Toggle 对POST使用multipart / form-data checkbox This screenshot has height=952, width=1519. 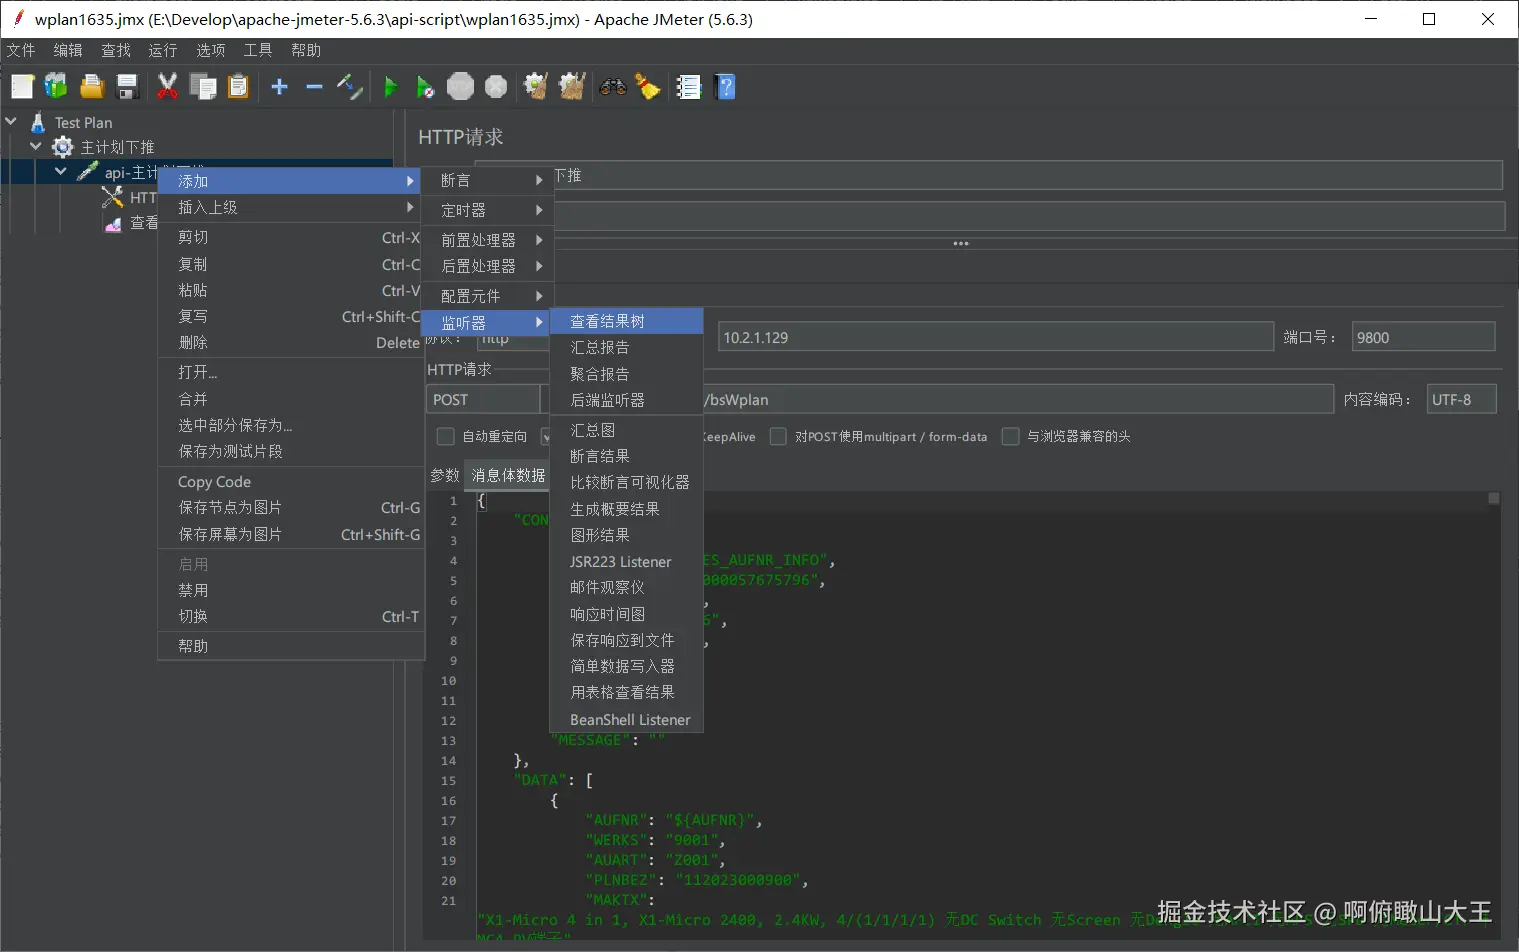coord(778,436)
